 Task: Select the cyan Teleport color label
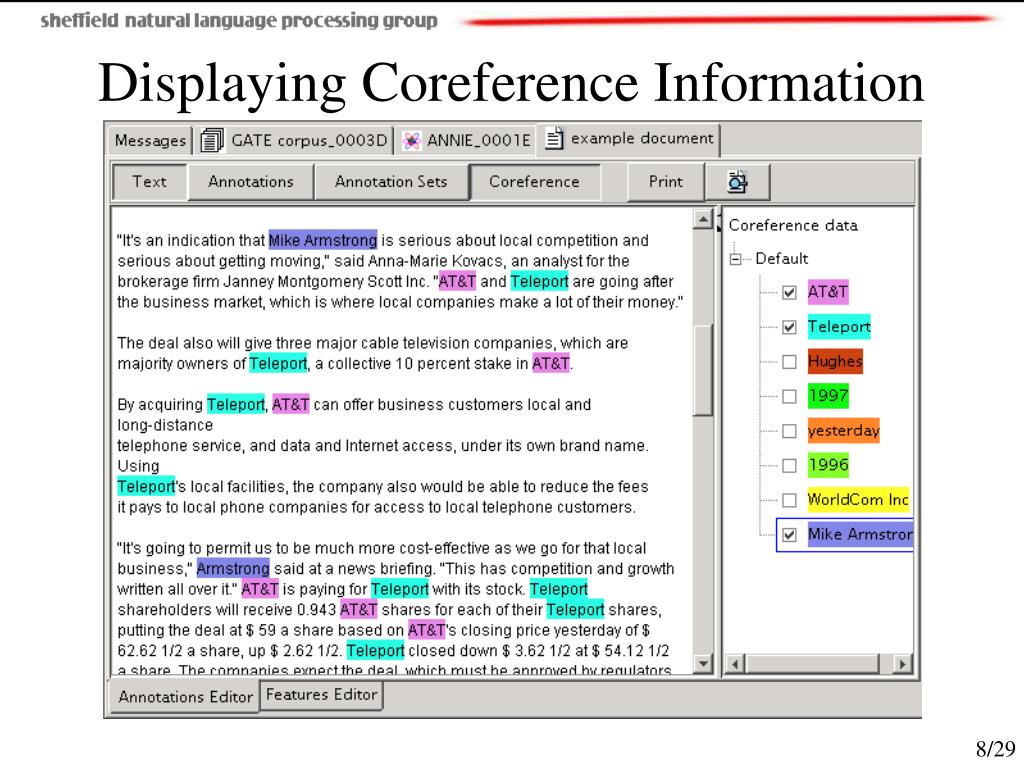(839, 327)
